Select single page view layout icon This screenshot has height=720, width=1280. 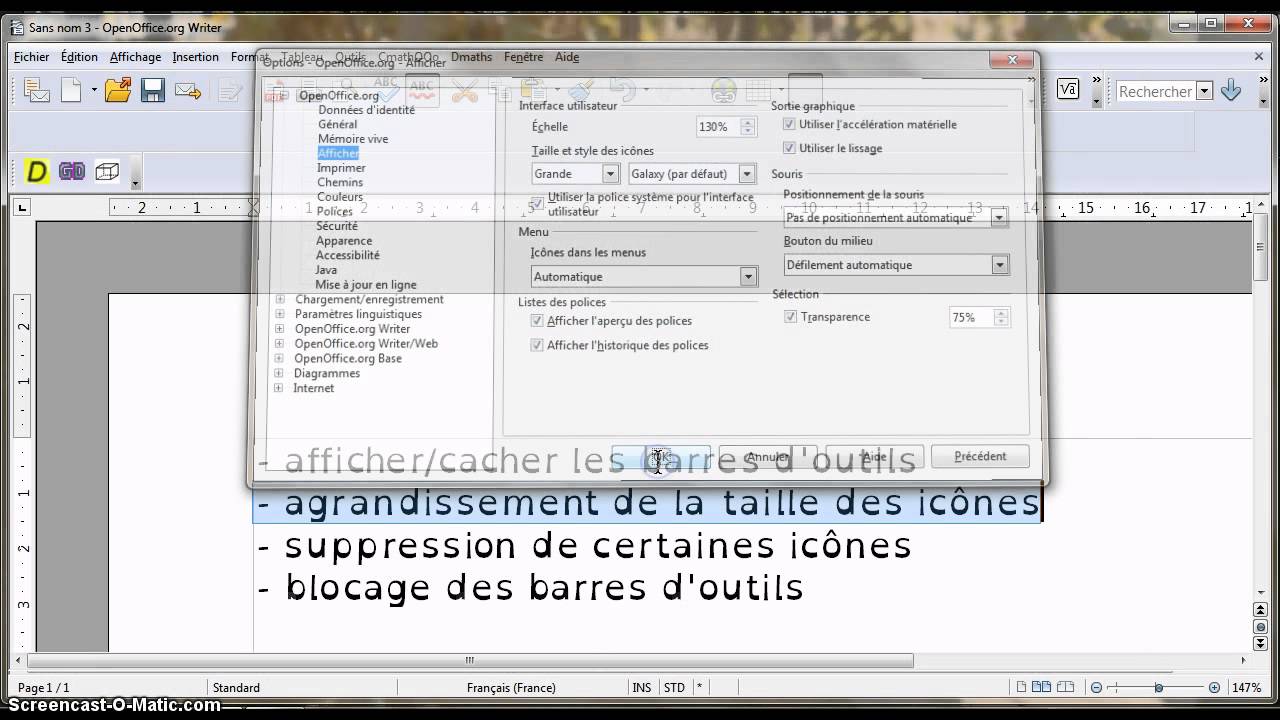pos(1021,687)
